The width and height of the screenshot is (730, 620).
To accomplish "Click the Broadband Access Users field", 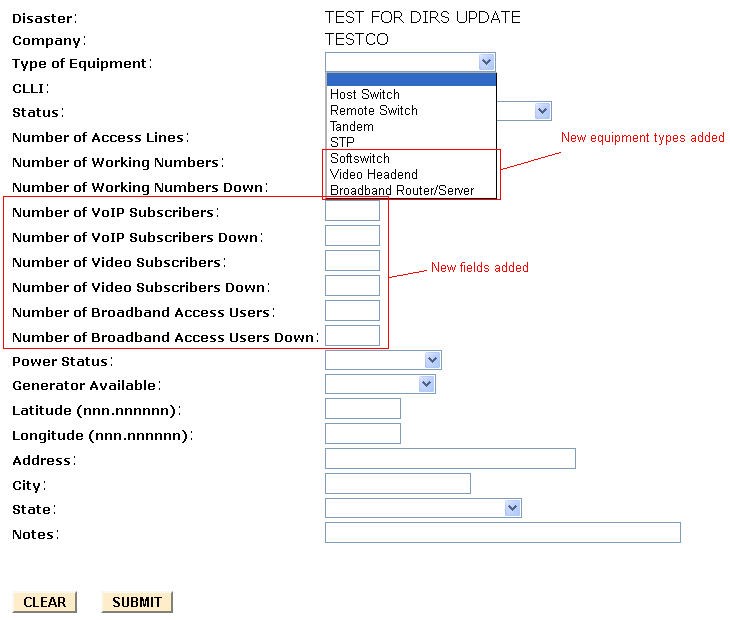I will coord(352,310).
